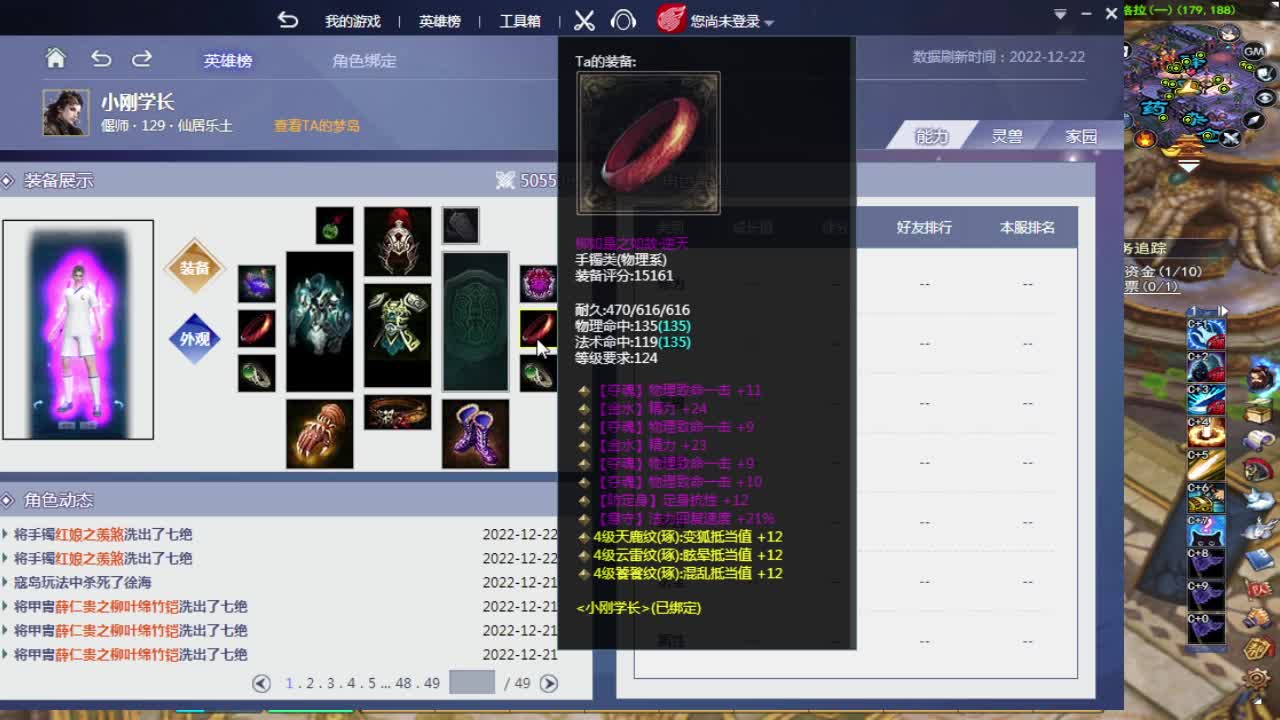This screenshot has height=720, width=1280.
Task: Select the green pendant necklace slot
Action: [x=334, y=225]
